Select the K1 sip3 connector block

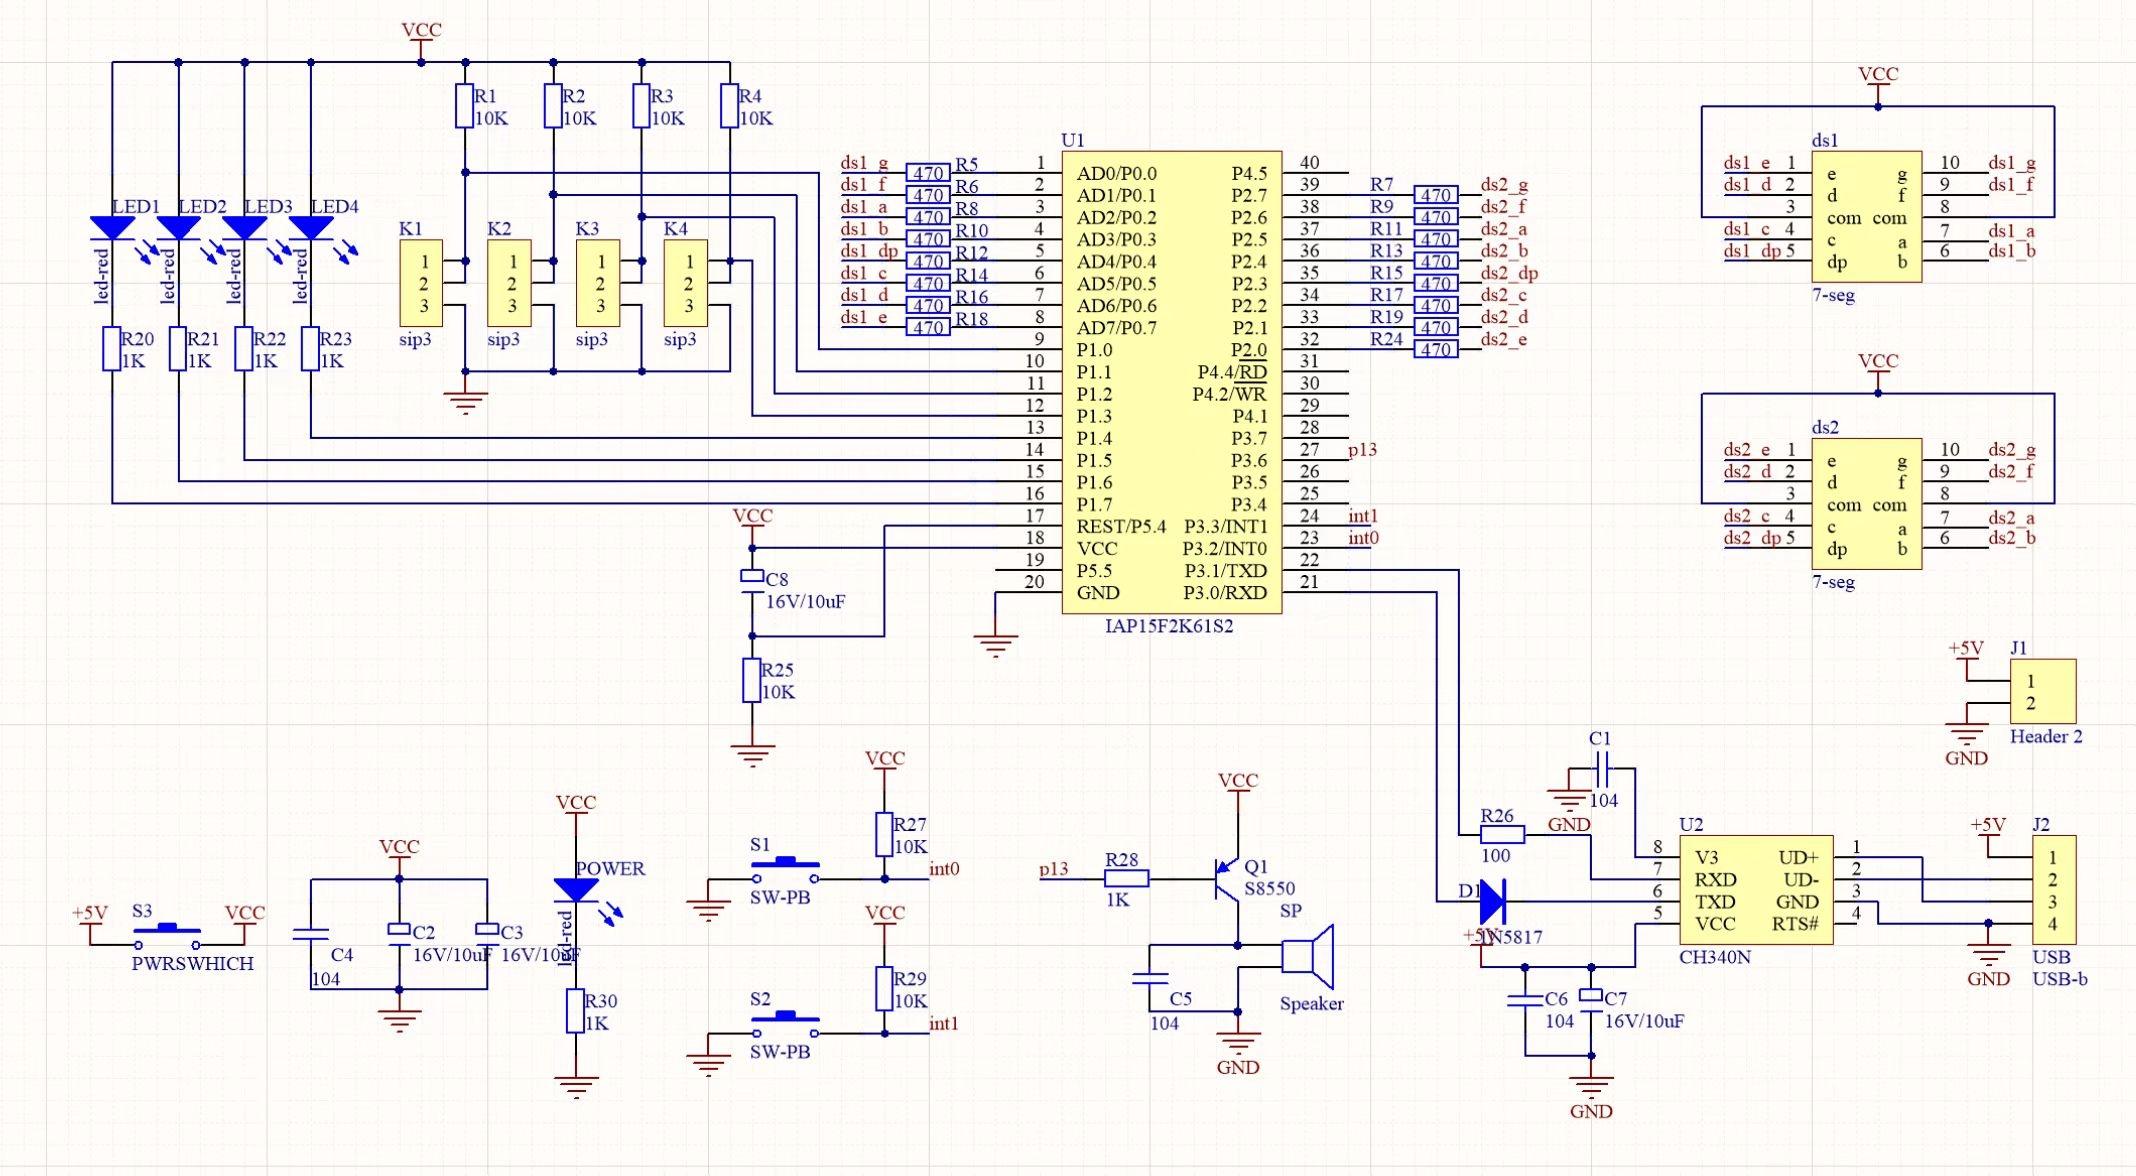(422, 283)
